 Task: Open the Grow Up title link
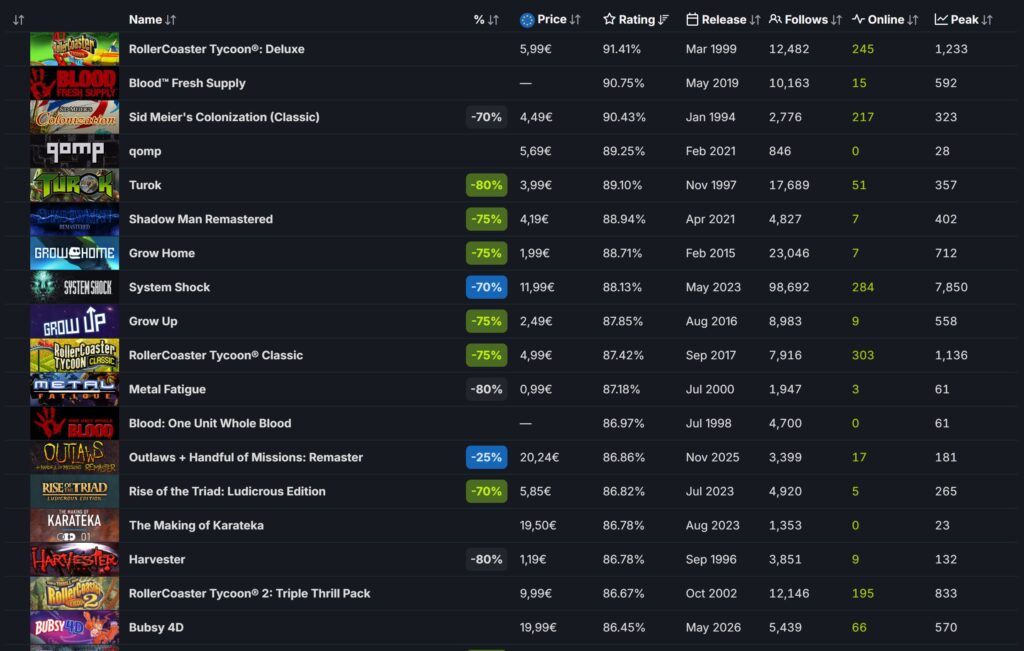[153, 321]
